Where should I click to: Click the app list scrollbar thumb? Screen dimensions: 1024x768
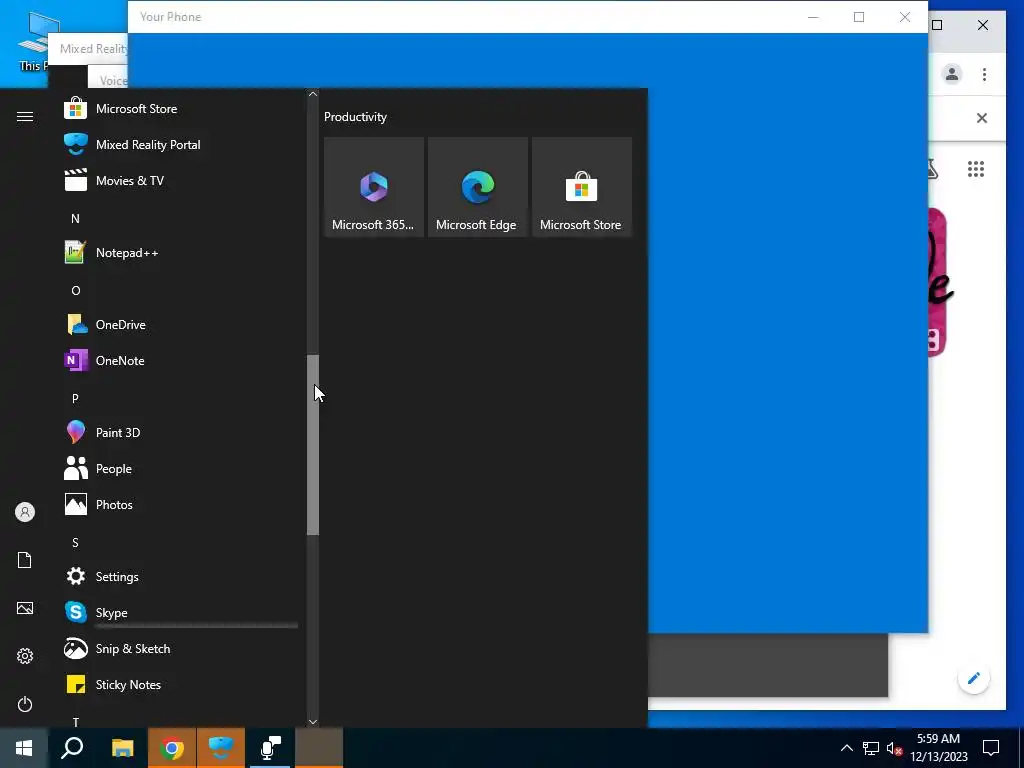(313, 445)
